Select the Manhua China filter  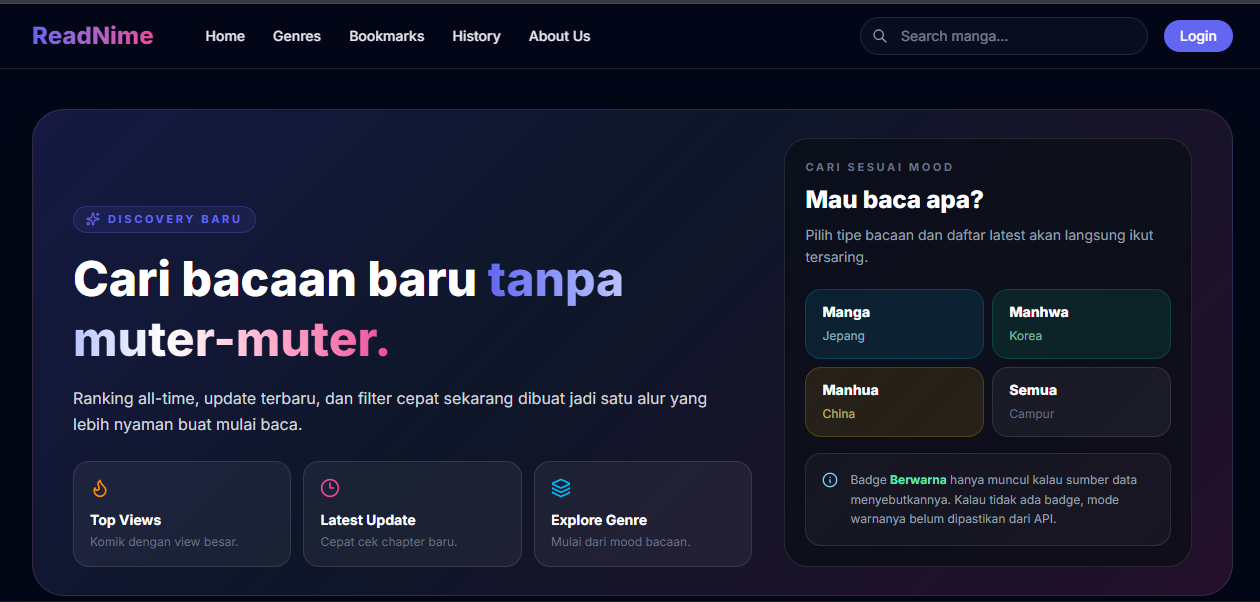coord(894,402)
